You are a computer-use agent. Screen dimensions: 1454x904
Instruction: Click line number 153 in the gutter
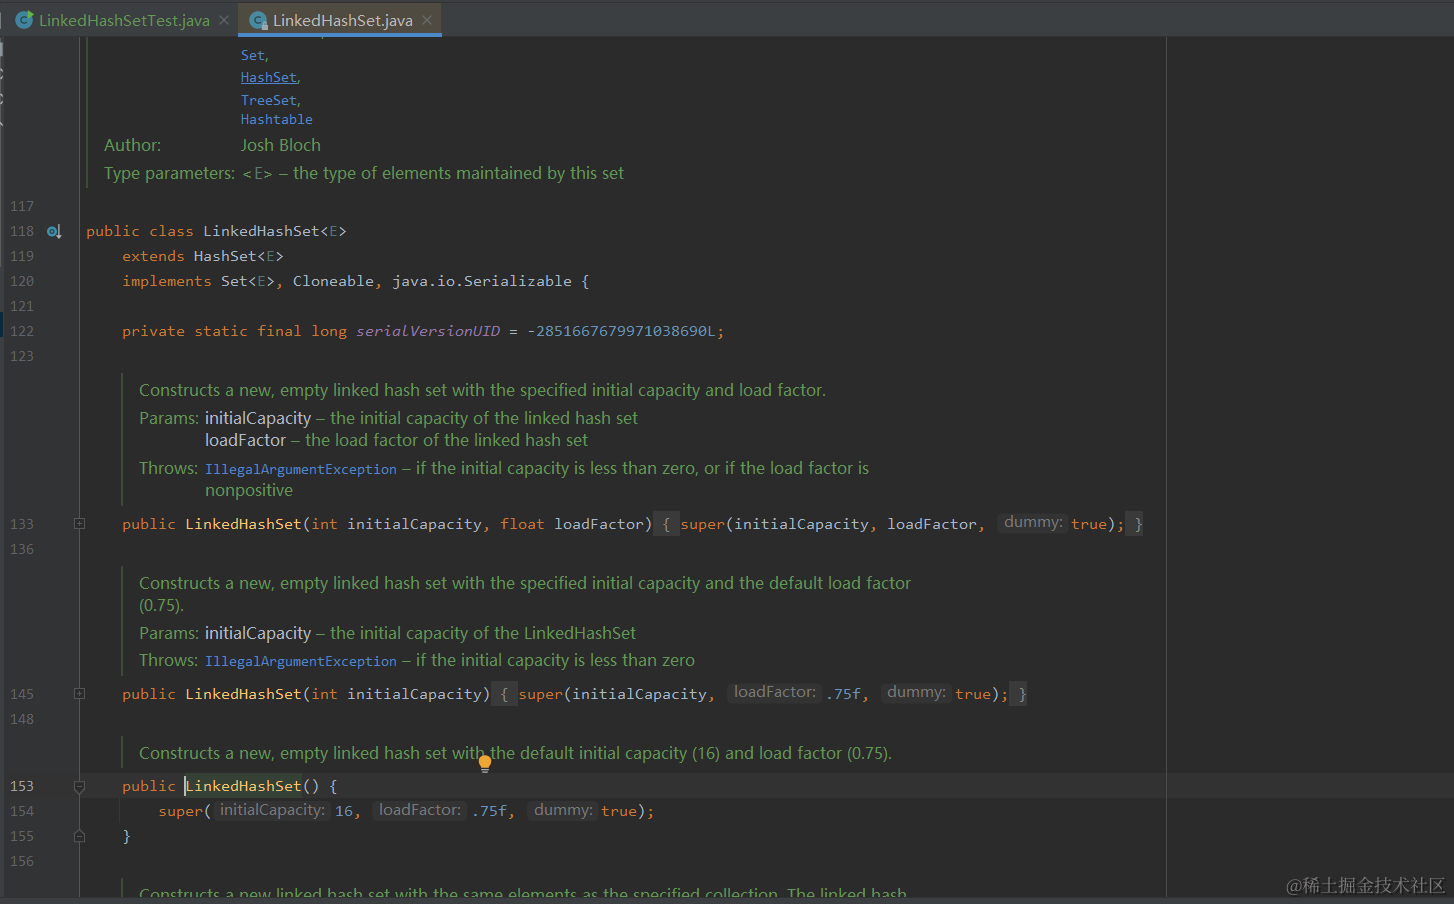(22, 786)
